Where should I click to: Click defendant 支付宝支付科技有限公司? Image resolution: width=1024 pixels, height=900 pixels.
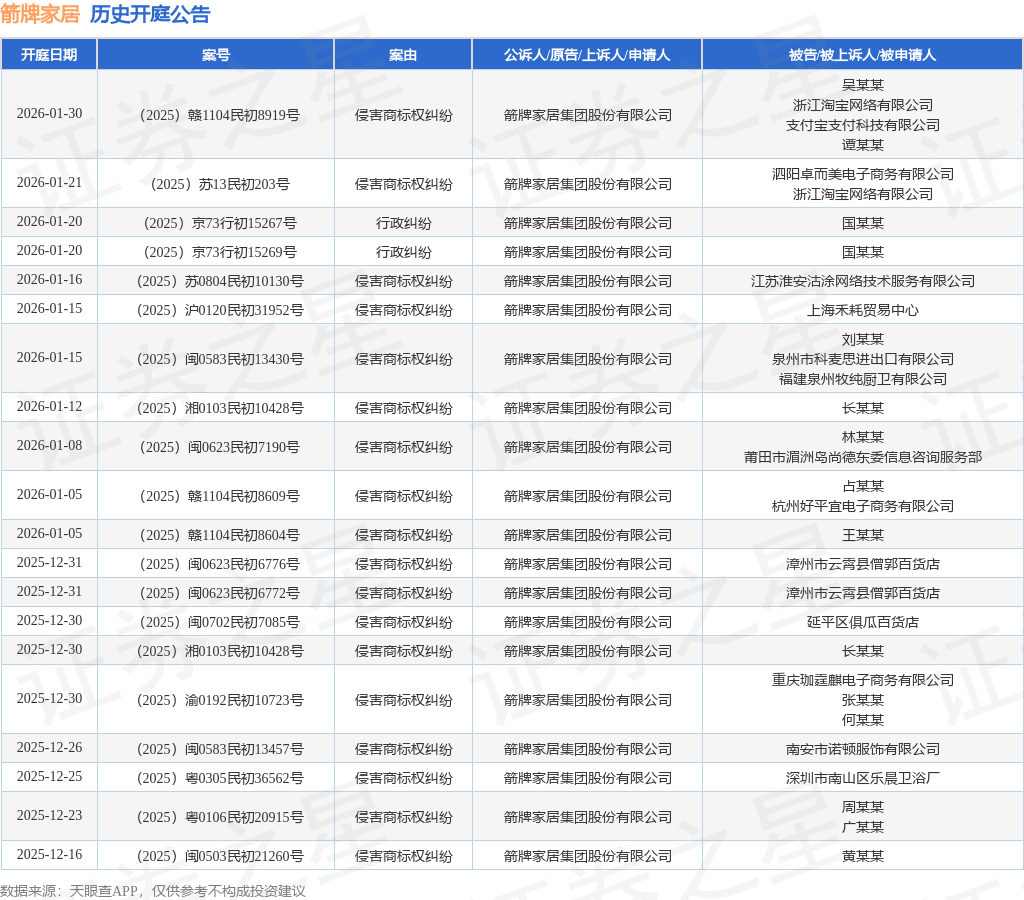click(x=863, y=125)
